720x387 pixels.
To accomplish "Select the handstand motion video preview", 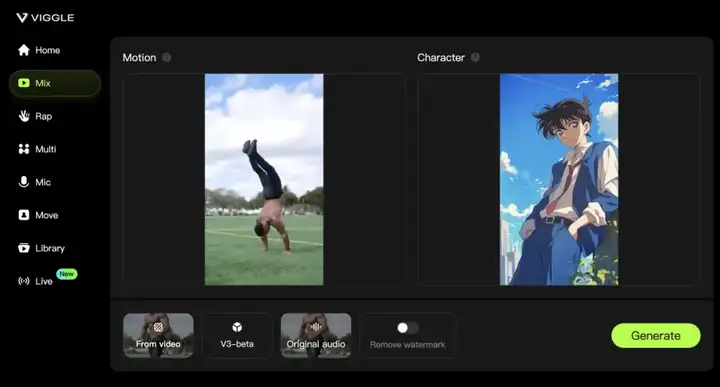I will point(264,179).
